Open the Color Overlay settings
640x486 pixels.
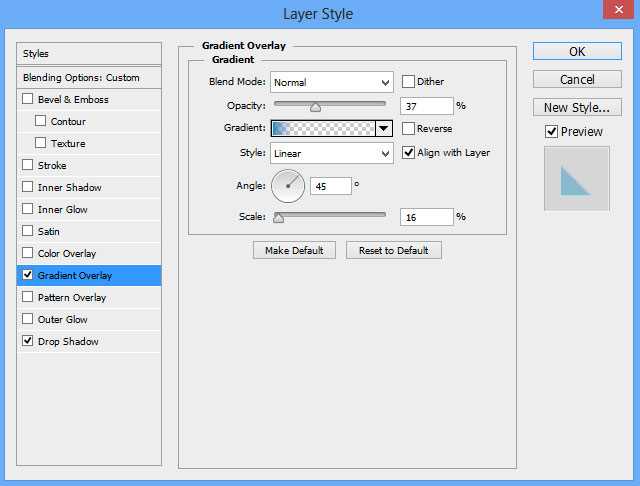tap(67, 254)
